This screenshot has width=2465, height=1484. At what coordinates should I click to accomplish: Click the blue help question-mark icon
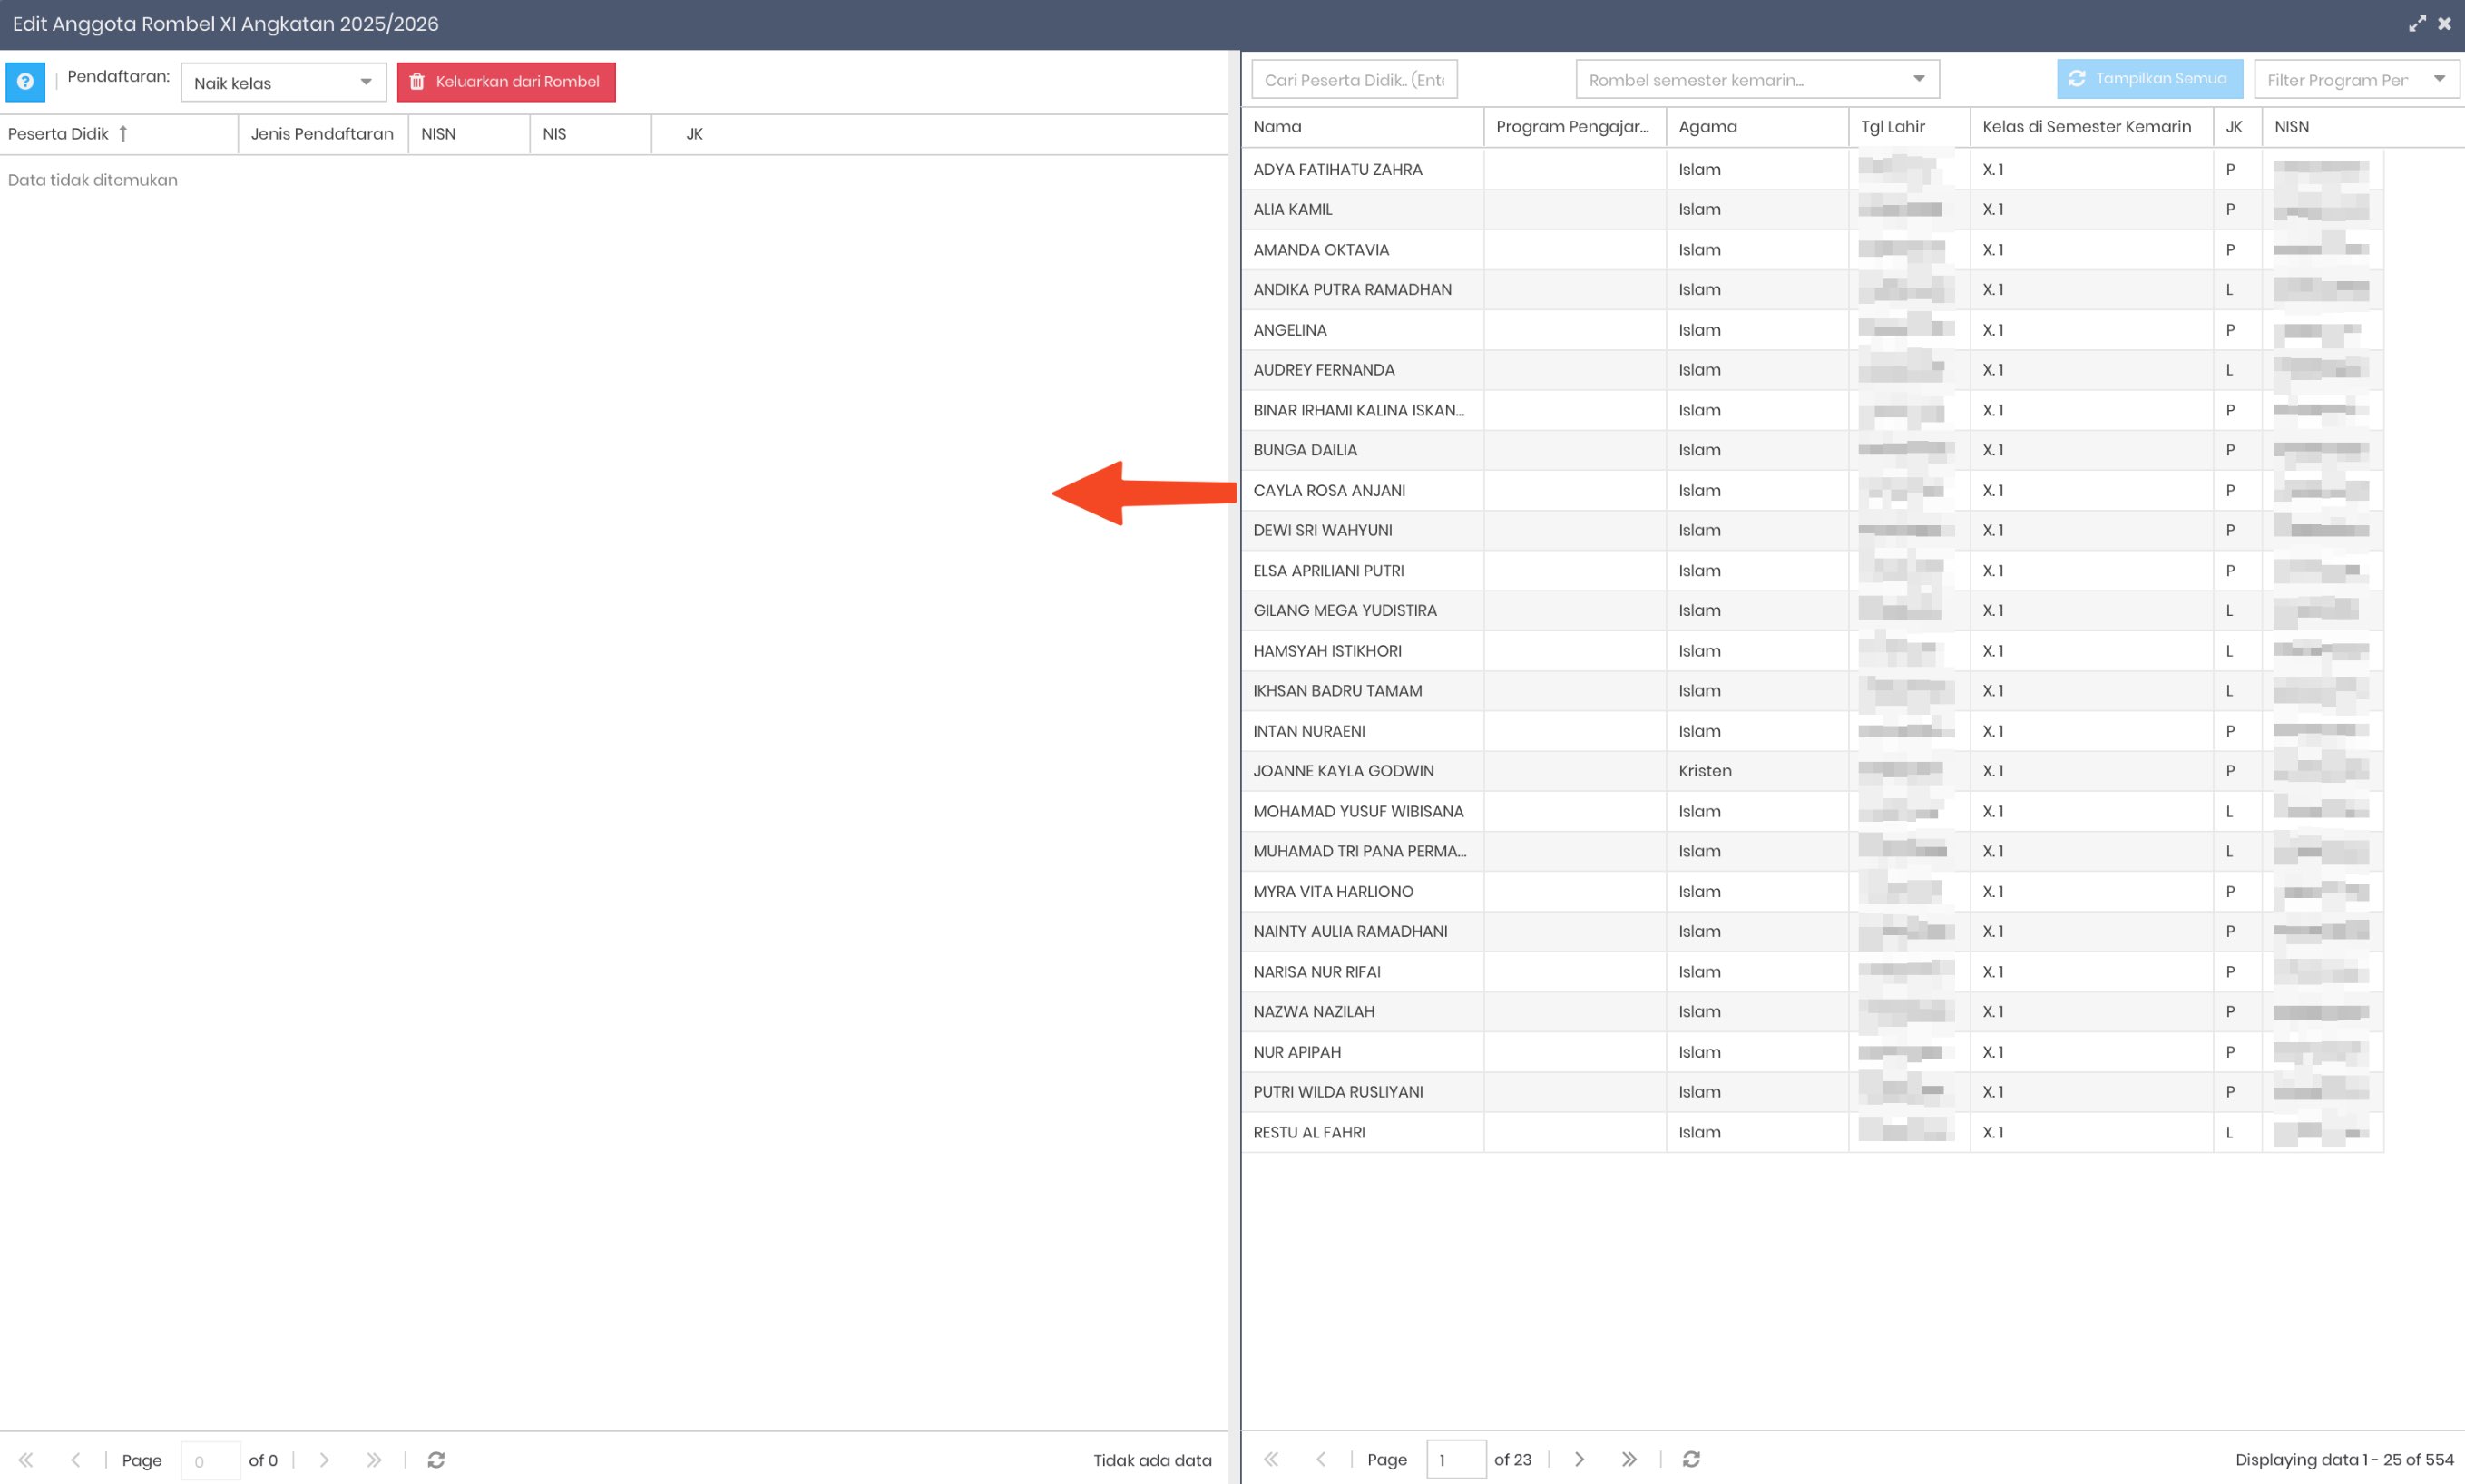[x=25, y=81]
